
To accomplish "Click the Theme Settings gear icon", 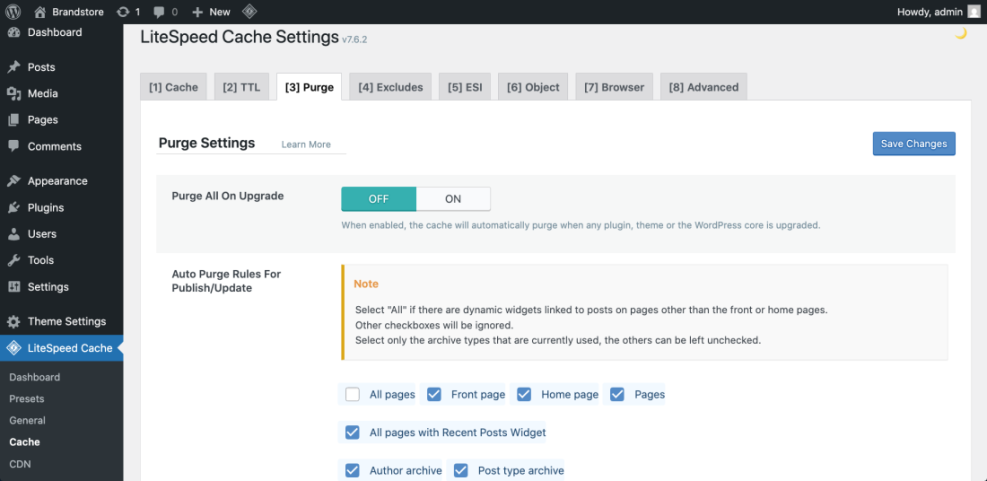I will click(x=14, y=322).
